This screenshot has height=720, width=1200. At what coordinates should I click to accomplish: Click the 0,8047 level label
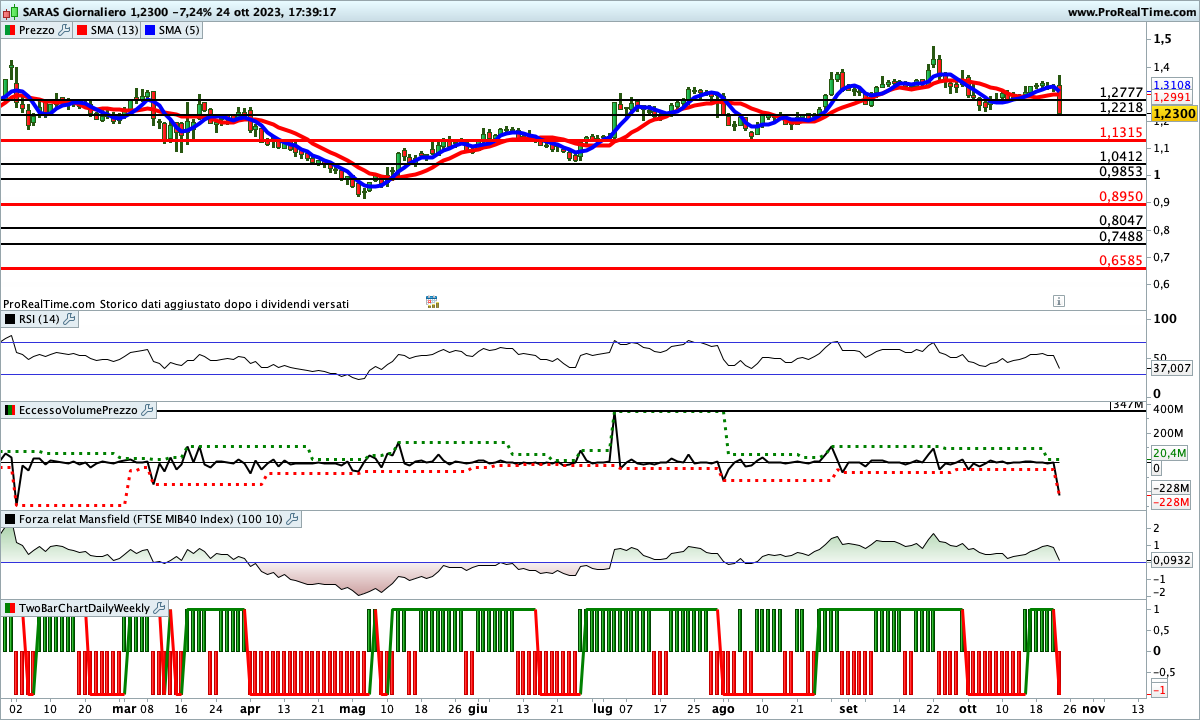tap(1121, 220)
